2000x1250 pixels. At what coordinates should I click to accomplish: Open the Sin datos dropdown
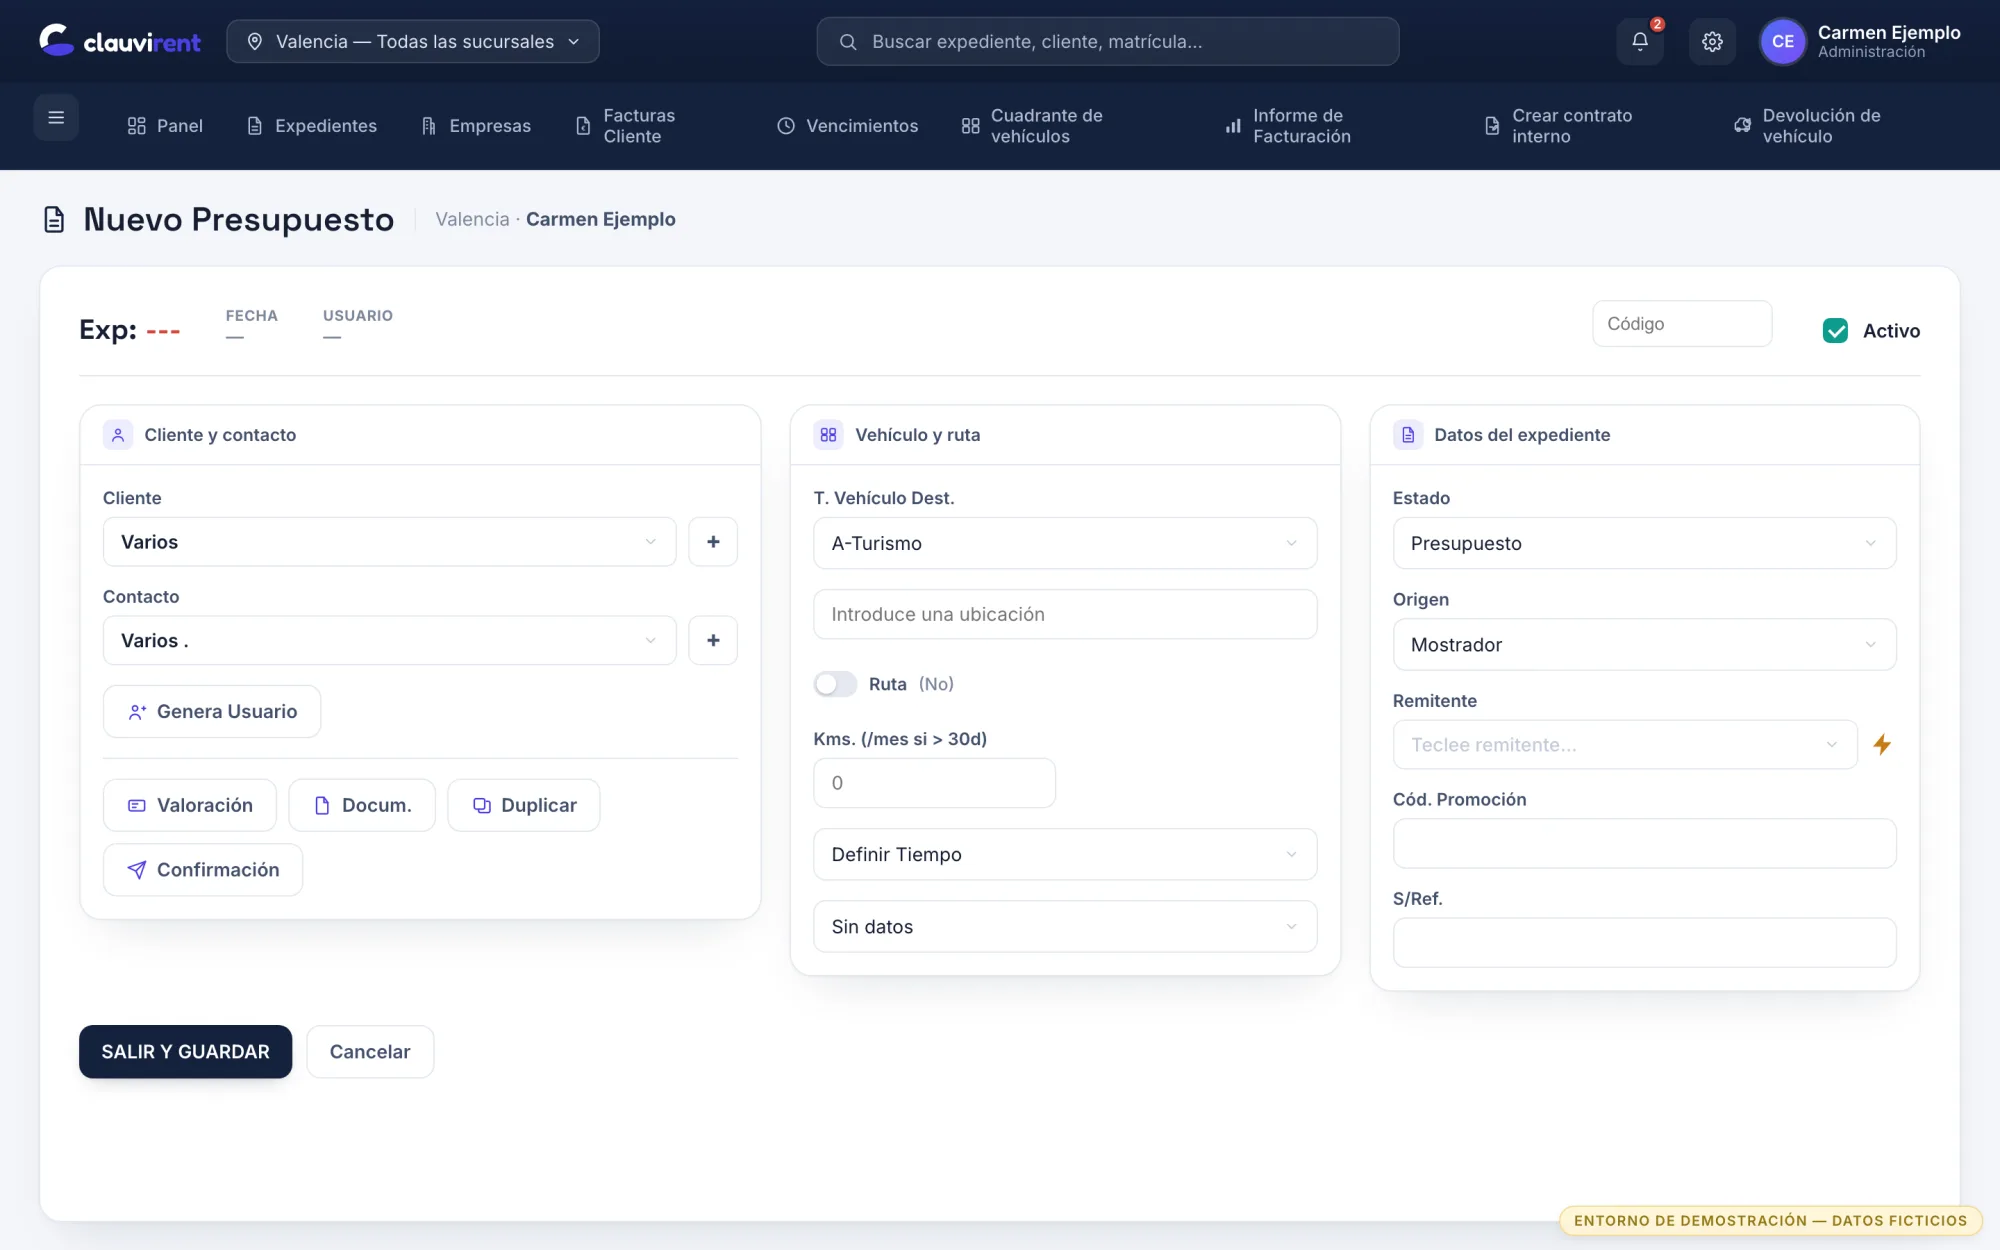(1065, 926)
